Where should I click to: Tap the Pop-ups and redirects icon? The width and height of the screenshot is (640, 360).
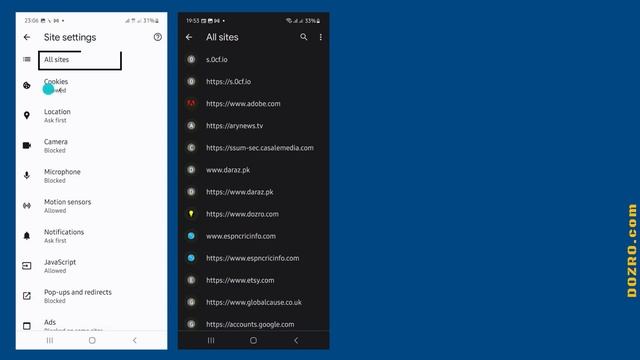(27, 296)
